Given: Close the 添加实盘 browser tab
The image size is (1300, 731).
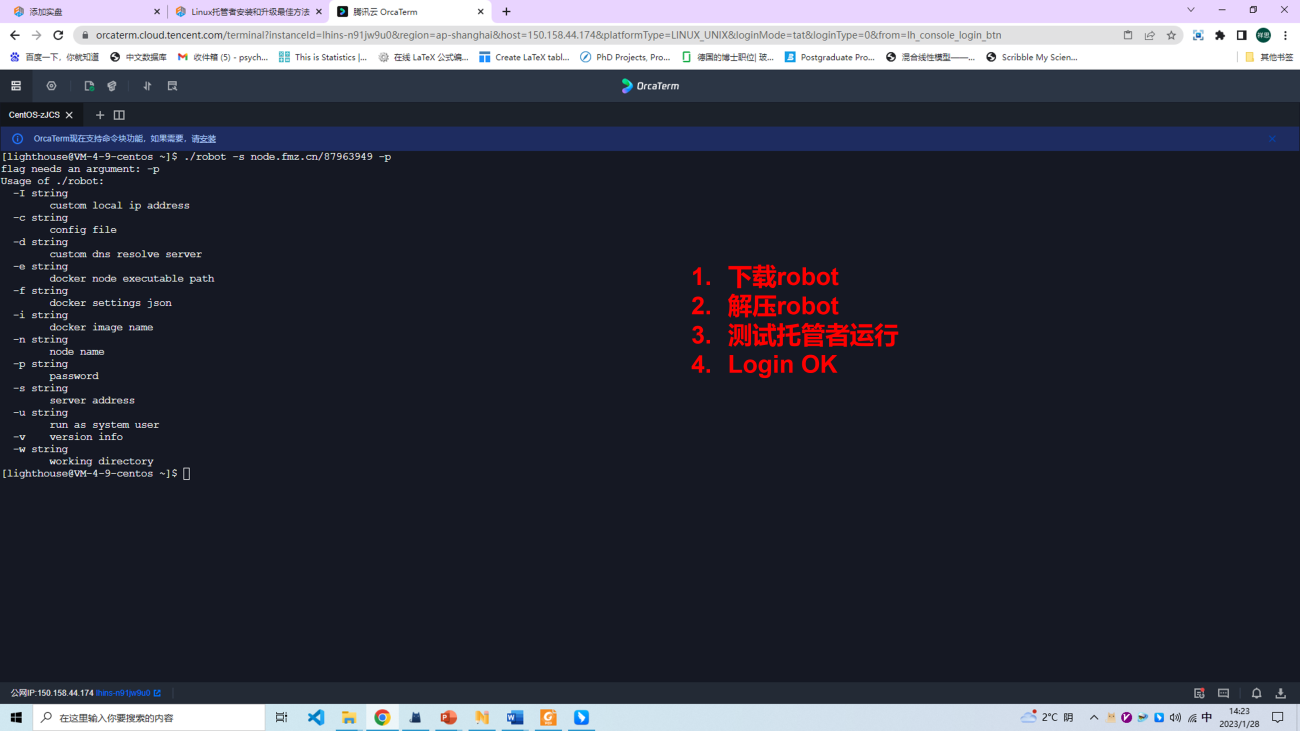Looking at the screenshot, I should [157, 12].
